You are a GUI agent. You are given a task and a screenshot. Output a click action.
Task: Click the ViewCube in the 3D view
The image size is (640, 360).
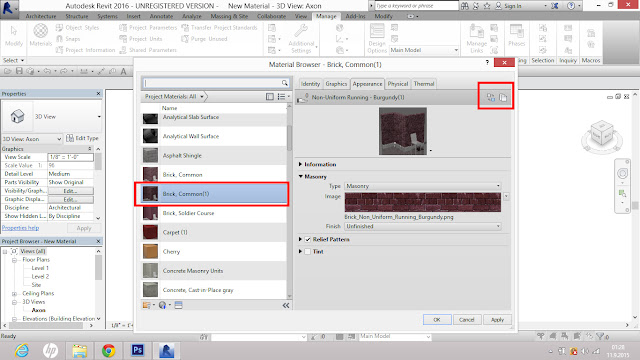pyautogui.click(x=602, y=134)
